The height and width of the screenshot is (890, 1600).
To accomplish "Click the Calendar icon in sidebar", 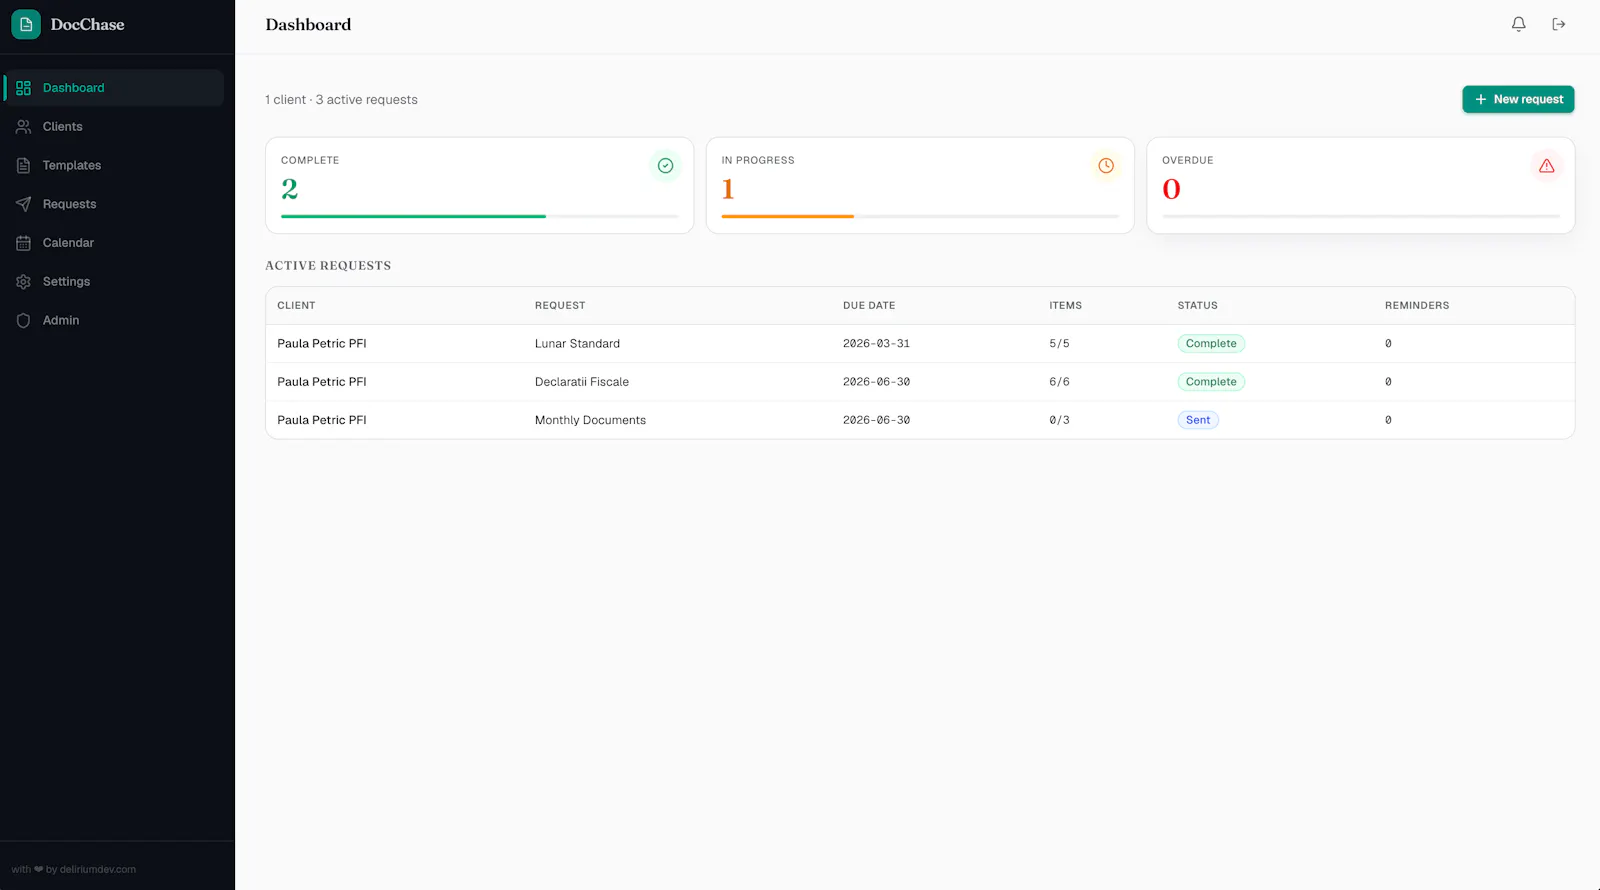I will [24, 243].
